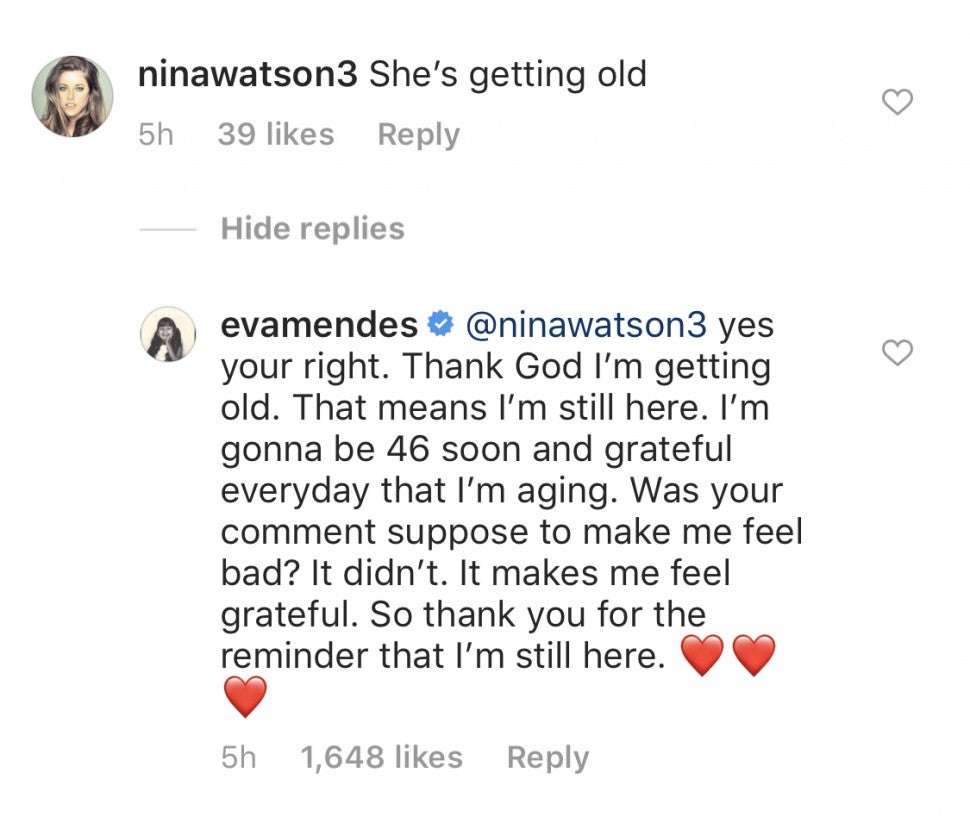Like ninawatson3's comment with the heart
Screen dimensions: 970x835
click(898, 102)
